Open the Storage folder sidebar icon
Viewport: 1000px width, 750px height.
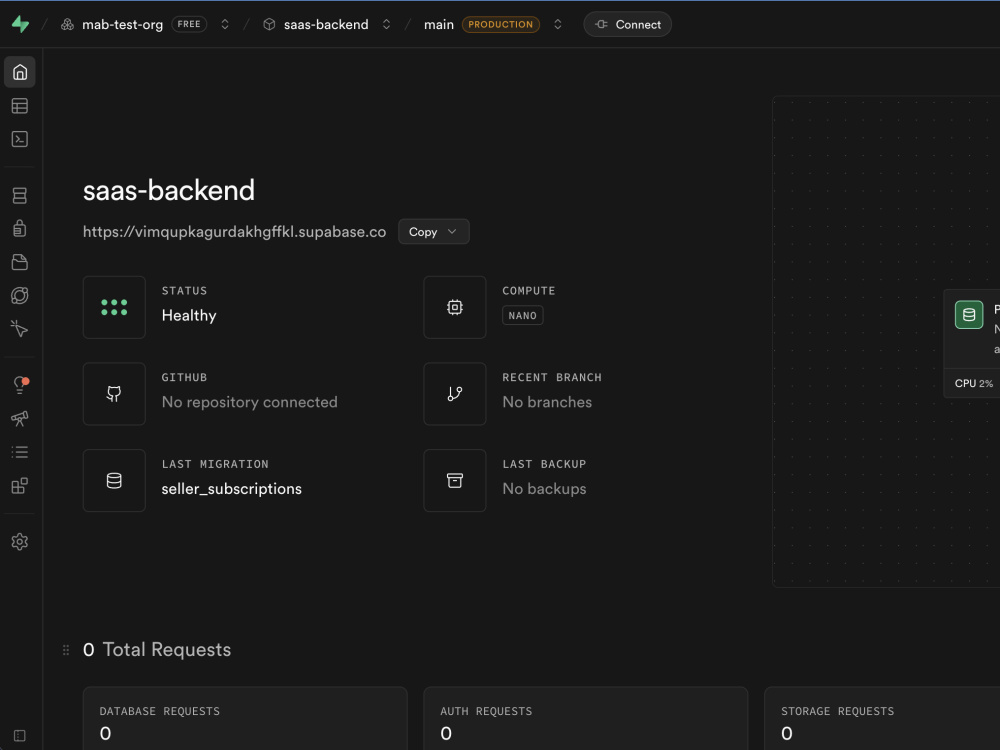pos(20,262)
